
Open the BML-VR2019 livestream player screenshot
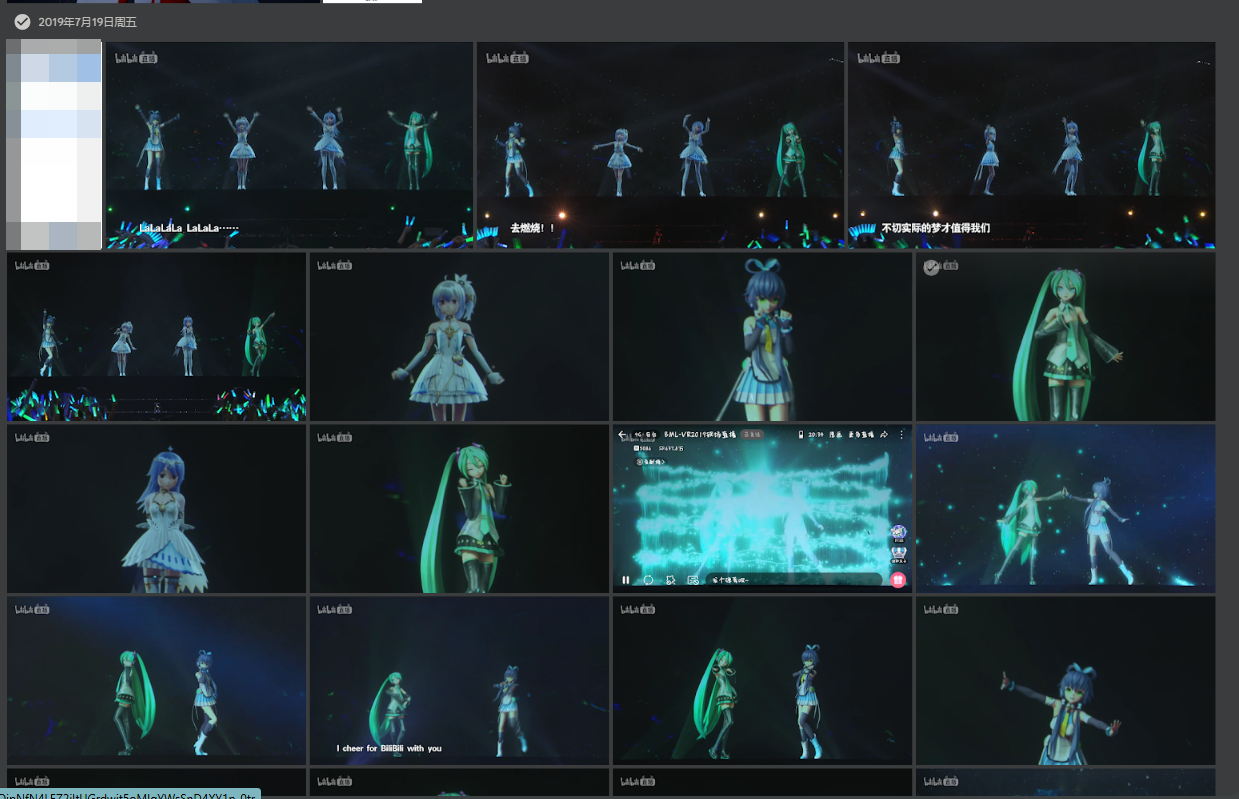coord(762,509)
